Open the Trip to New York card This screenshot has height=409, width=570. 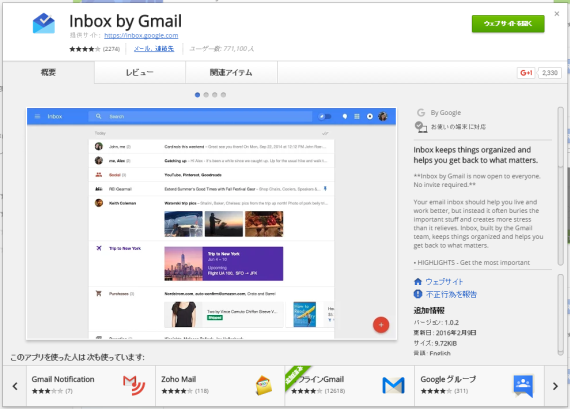point(224,264)
